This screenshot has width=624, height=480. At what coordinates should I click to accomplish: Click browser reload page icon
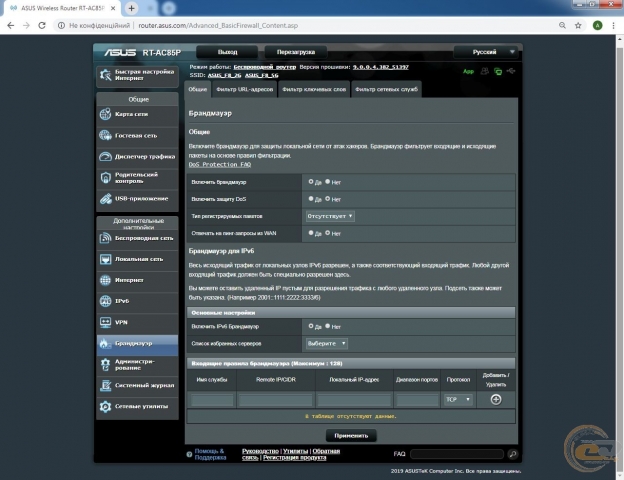tap(42, 25)
